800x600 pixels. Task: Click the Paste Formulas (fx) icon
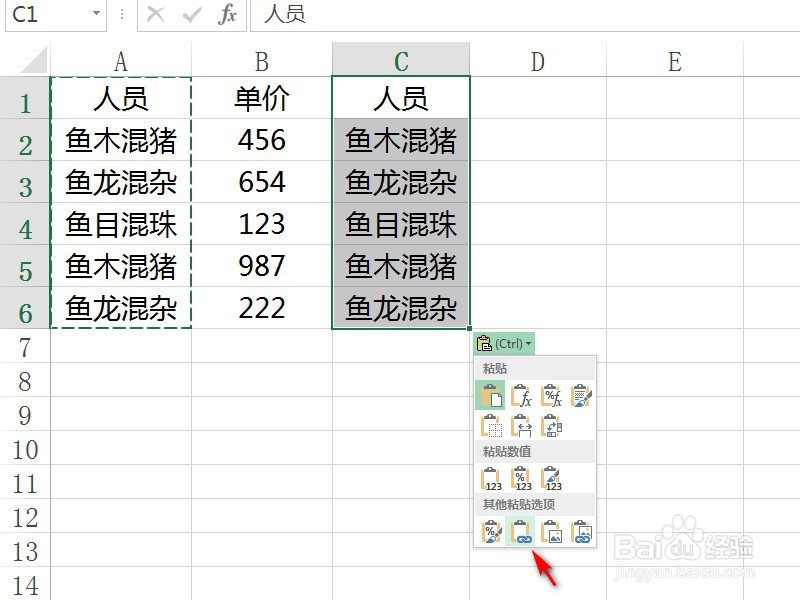[x=520, y=395]
